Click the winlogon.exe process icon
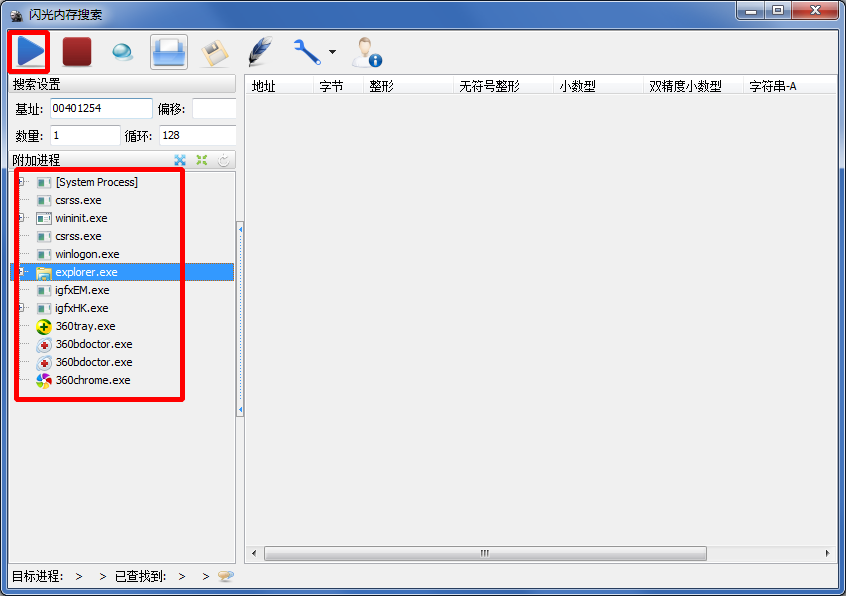This screenshot has width=846, height=596. (x=44, y=255)
